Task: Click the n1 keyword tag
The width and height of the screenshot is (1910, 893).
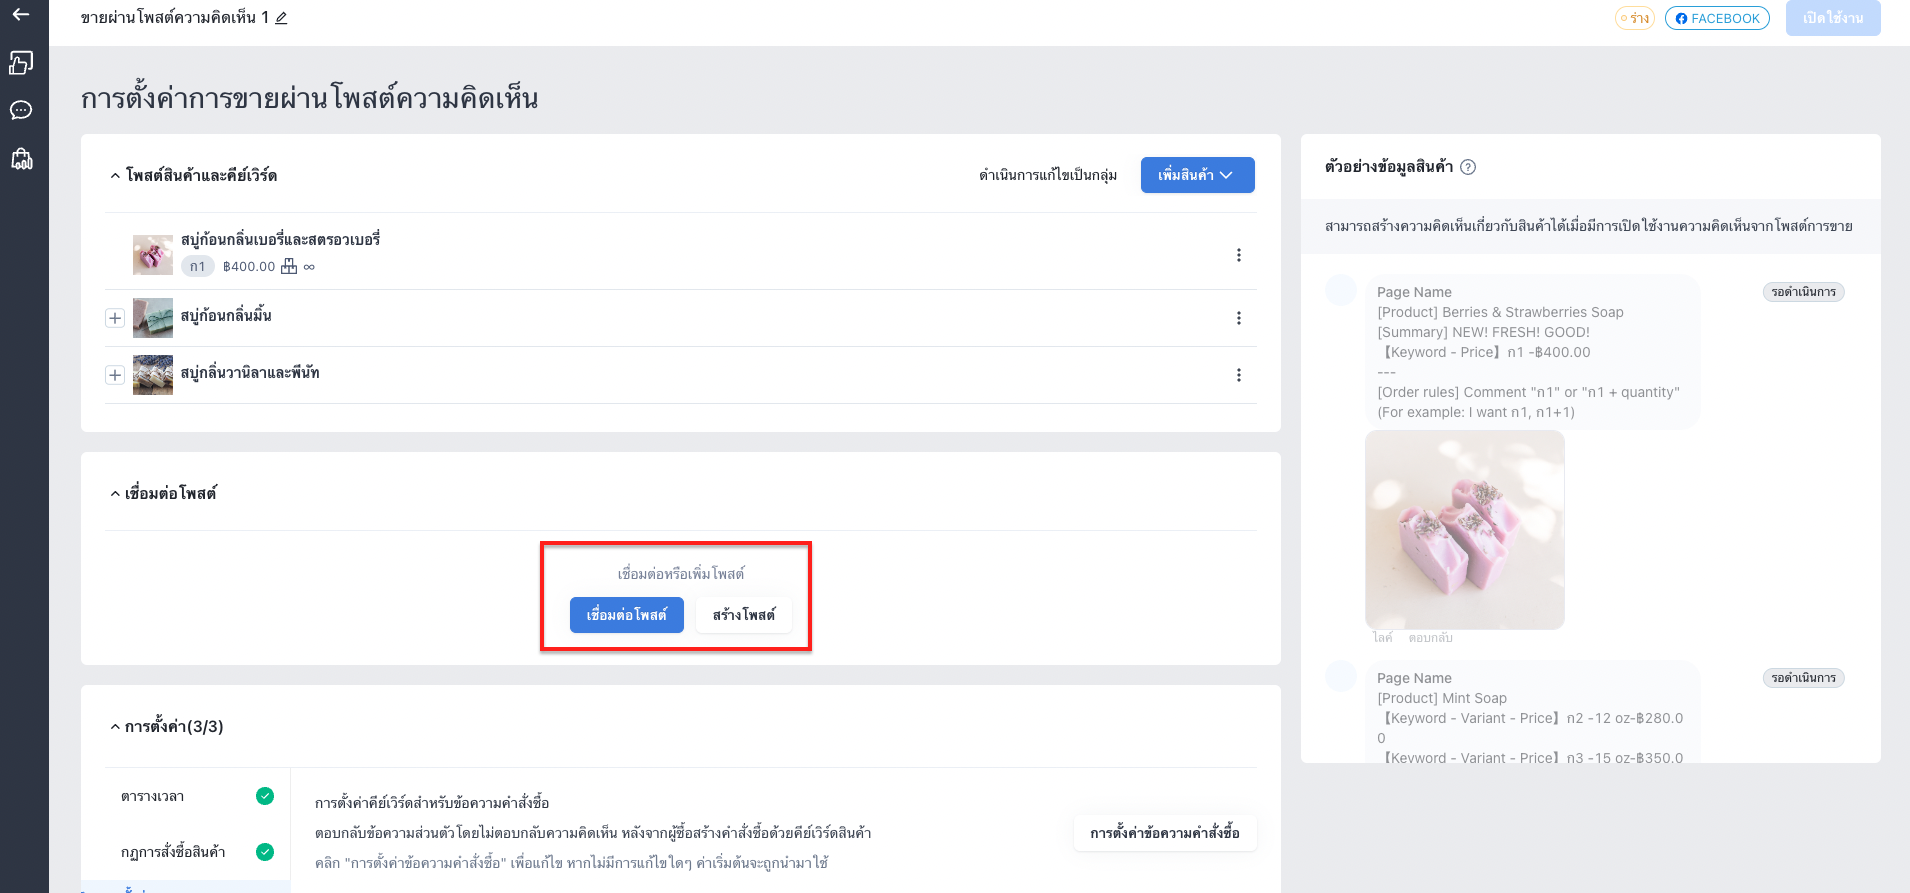Action: pos(198,266)
